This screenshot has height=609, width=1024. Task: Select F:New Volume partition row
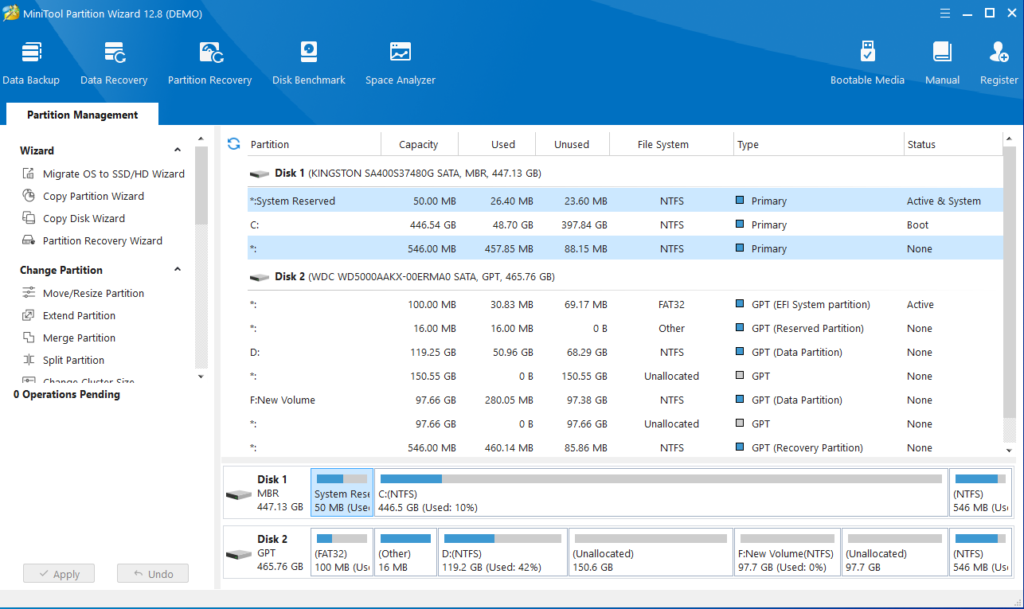(x=625, y=400)
